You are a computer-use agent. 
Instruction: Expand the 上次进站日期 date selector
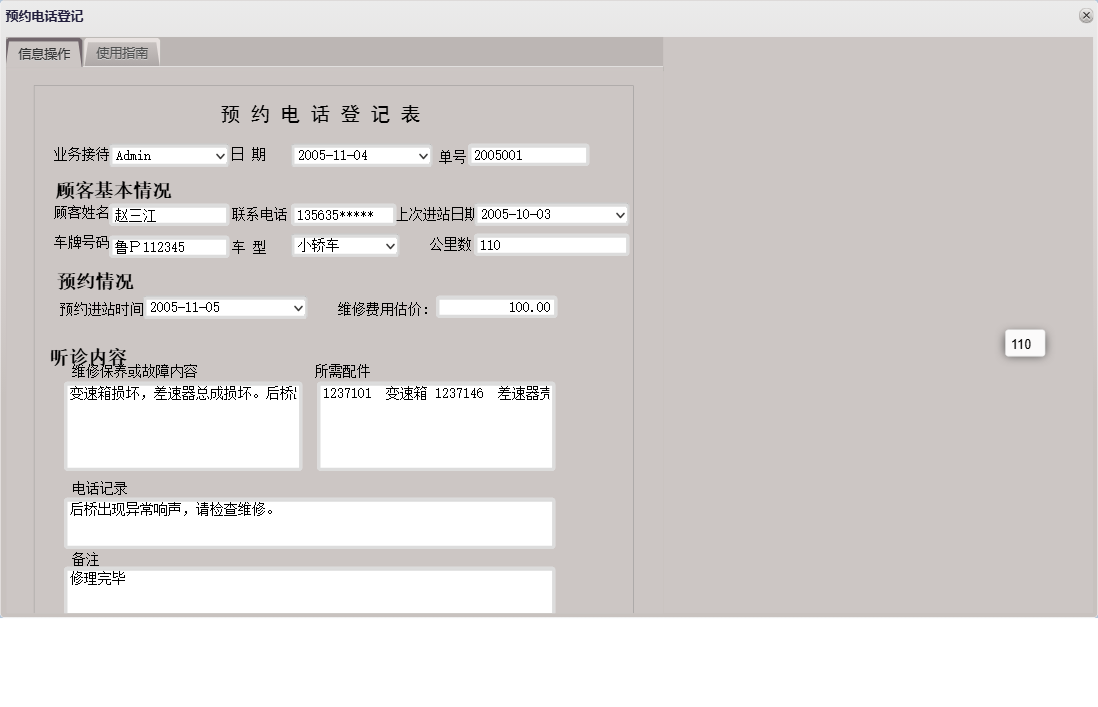pos(552,214)
